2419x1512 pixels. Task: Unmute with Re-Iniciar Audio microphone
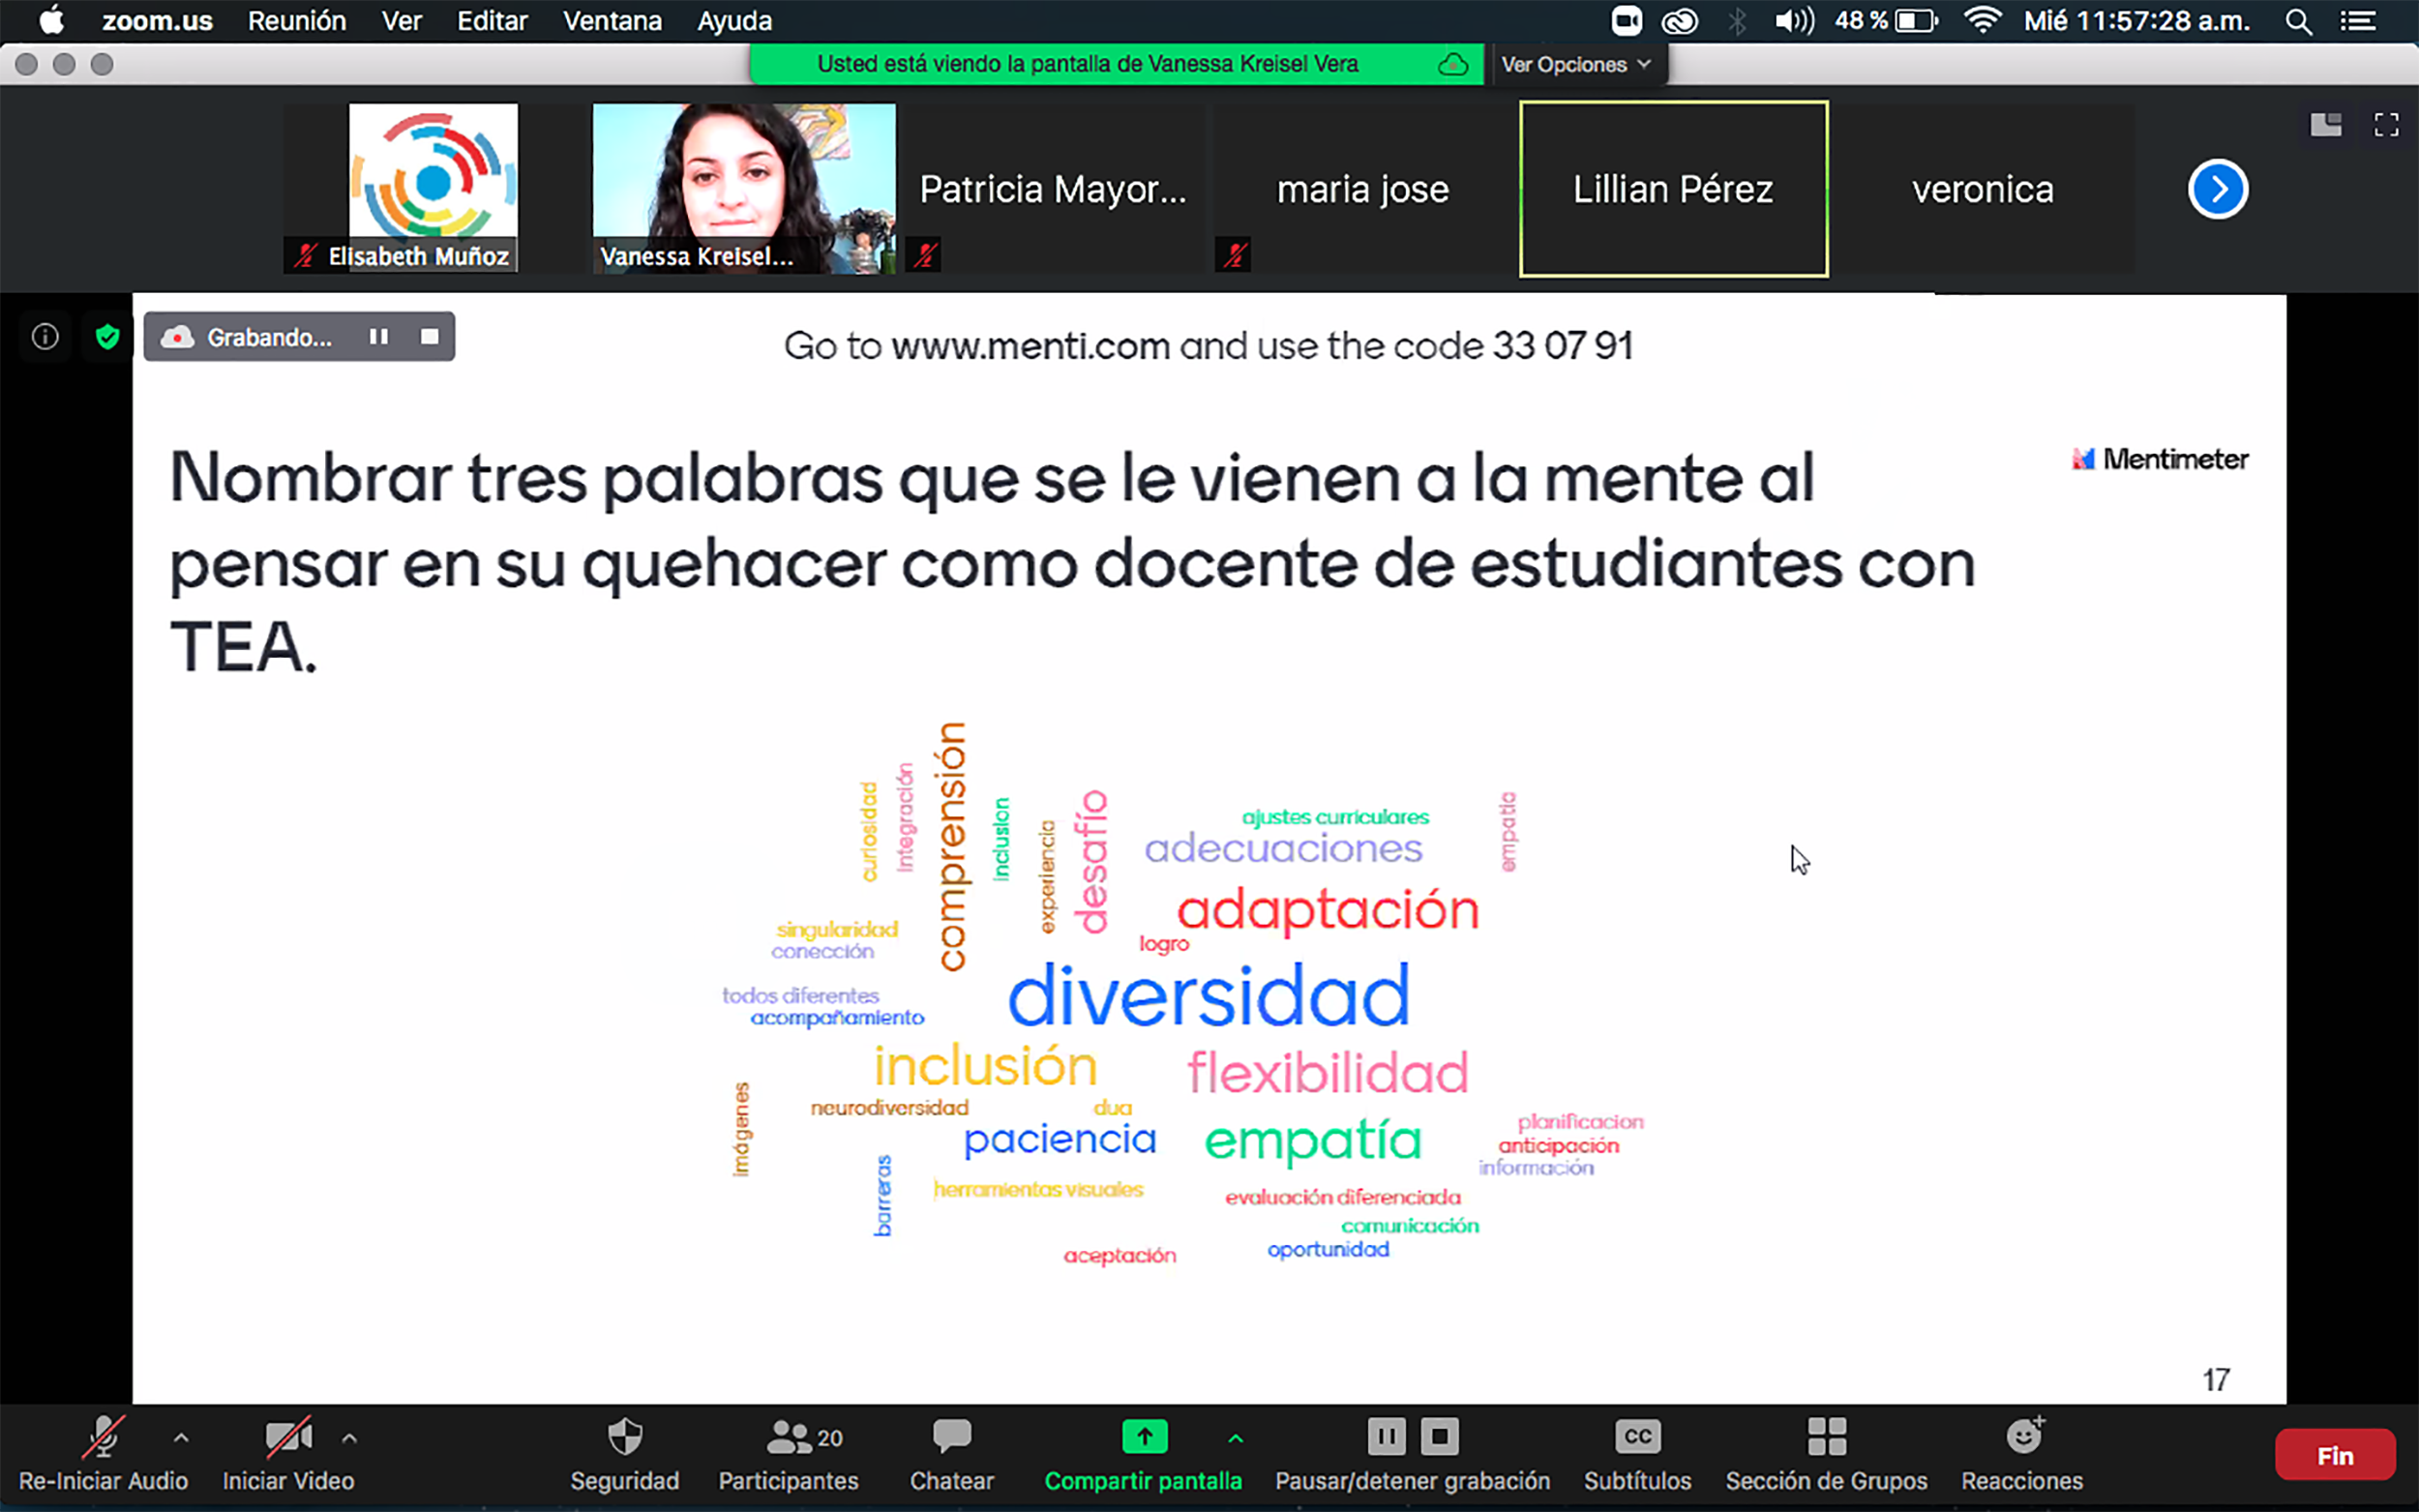click(x=103, y=1438)
